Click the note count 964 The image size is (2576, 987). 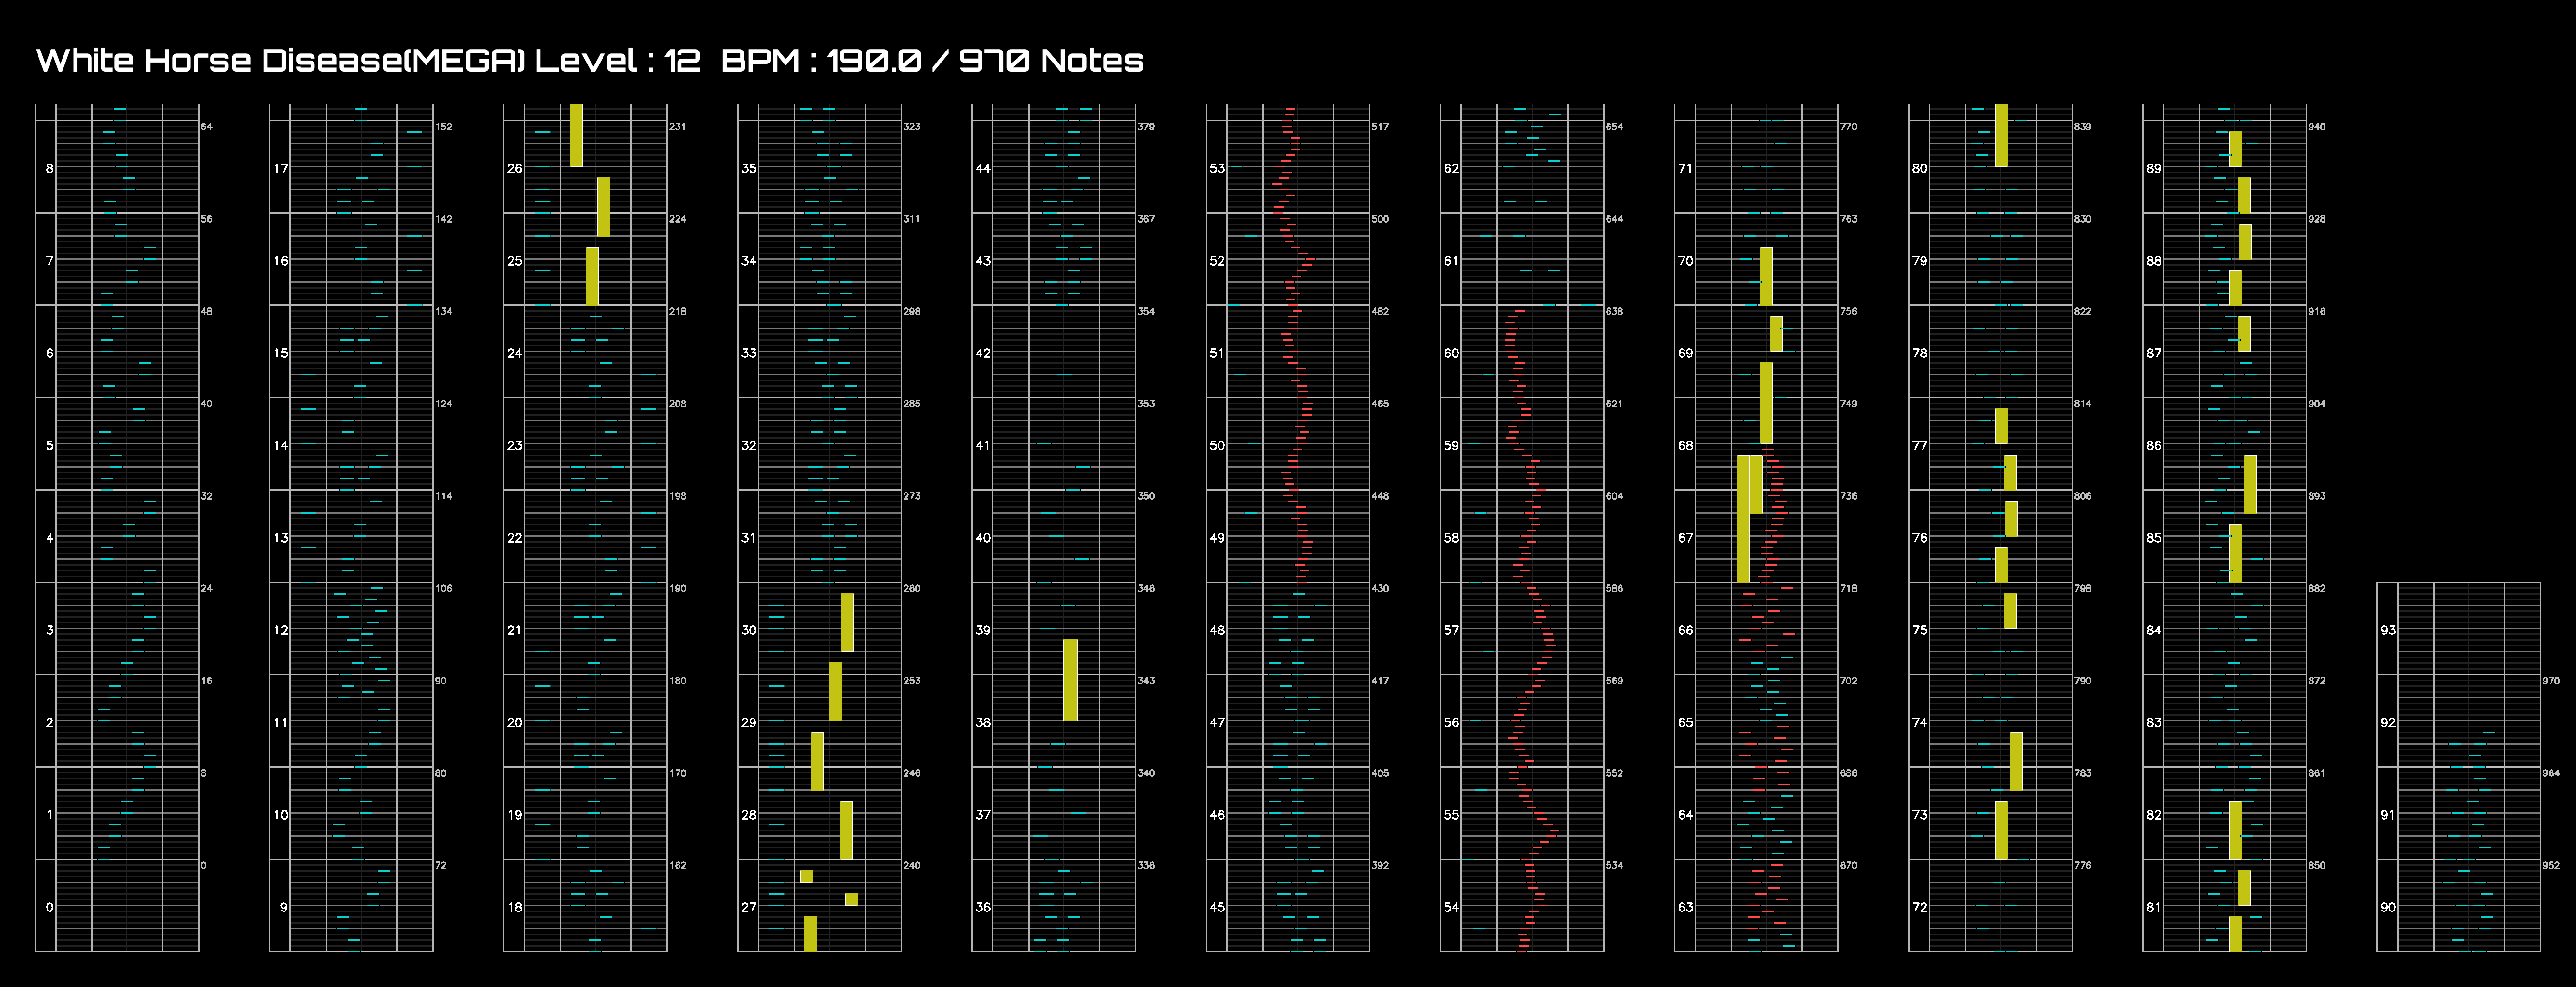point(2551,773)
